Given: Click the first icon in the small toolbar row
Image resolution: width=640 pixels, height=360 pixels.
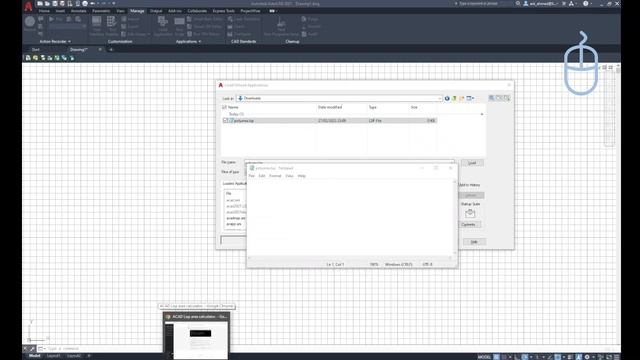Looking at the screenshot, I should click(x=28, y=58).
